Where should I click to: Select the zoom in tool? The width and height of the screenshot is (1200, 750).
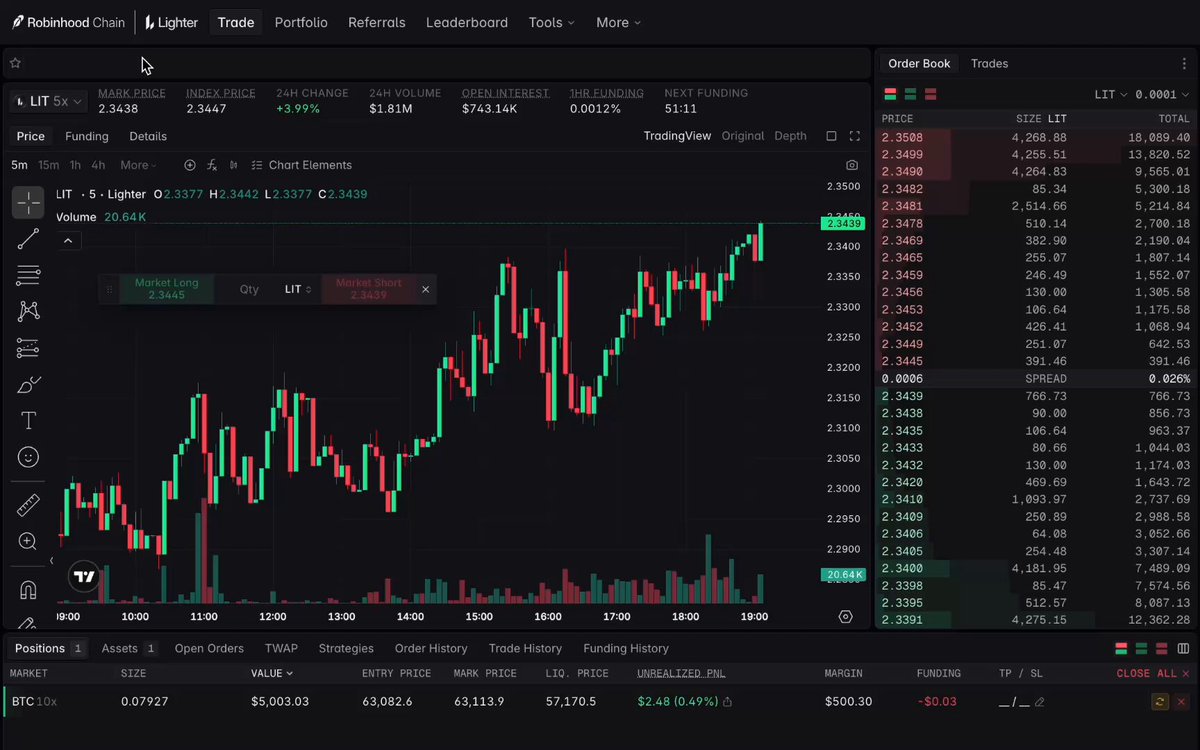pos(28,541)
